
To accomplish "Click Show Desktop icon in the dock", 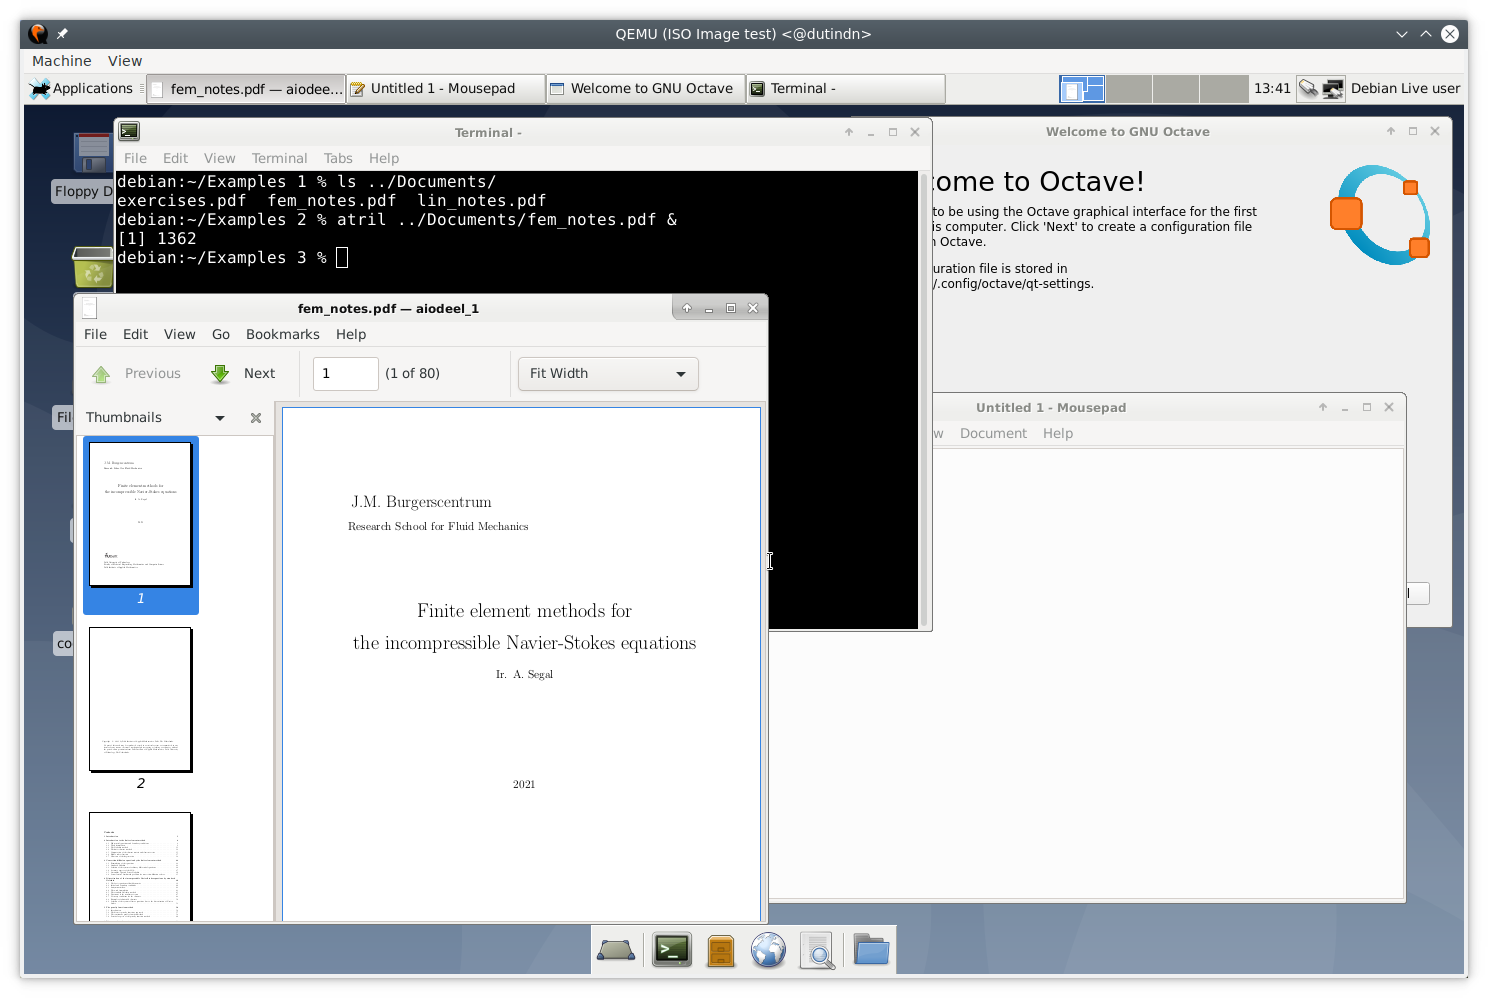I will point(616,950).
